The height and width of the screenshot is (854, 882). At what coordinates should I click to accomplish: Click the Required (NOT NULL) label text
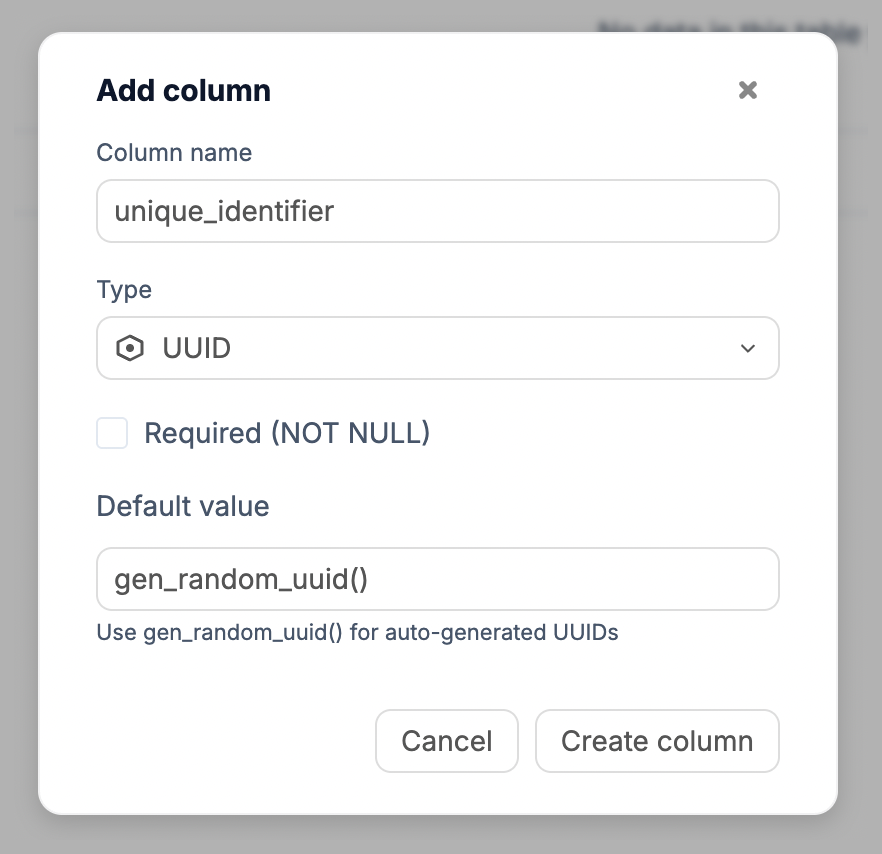click(x=287, y=433)
